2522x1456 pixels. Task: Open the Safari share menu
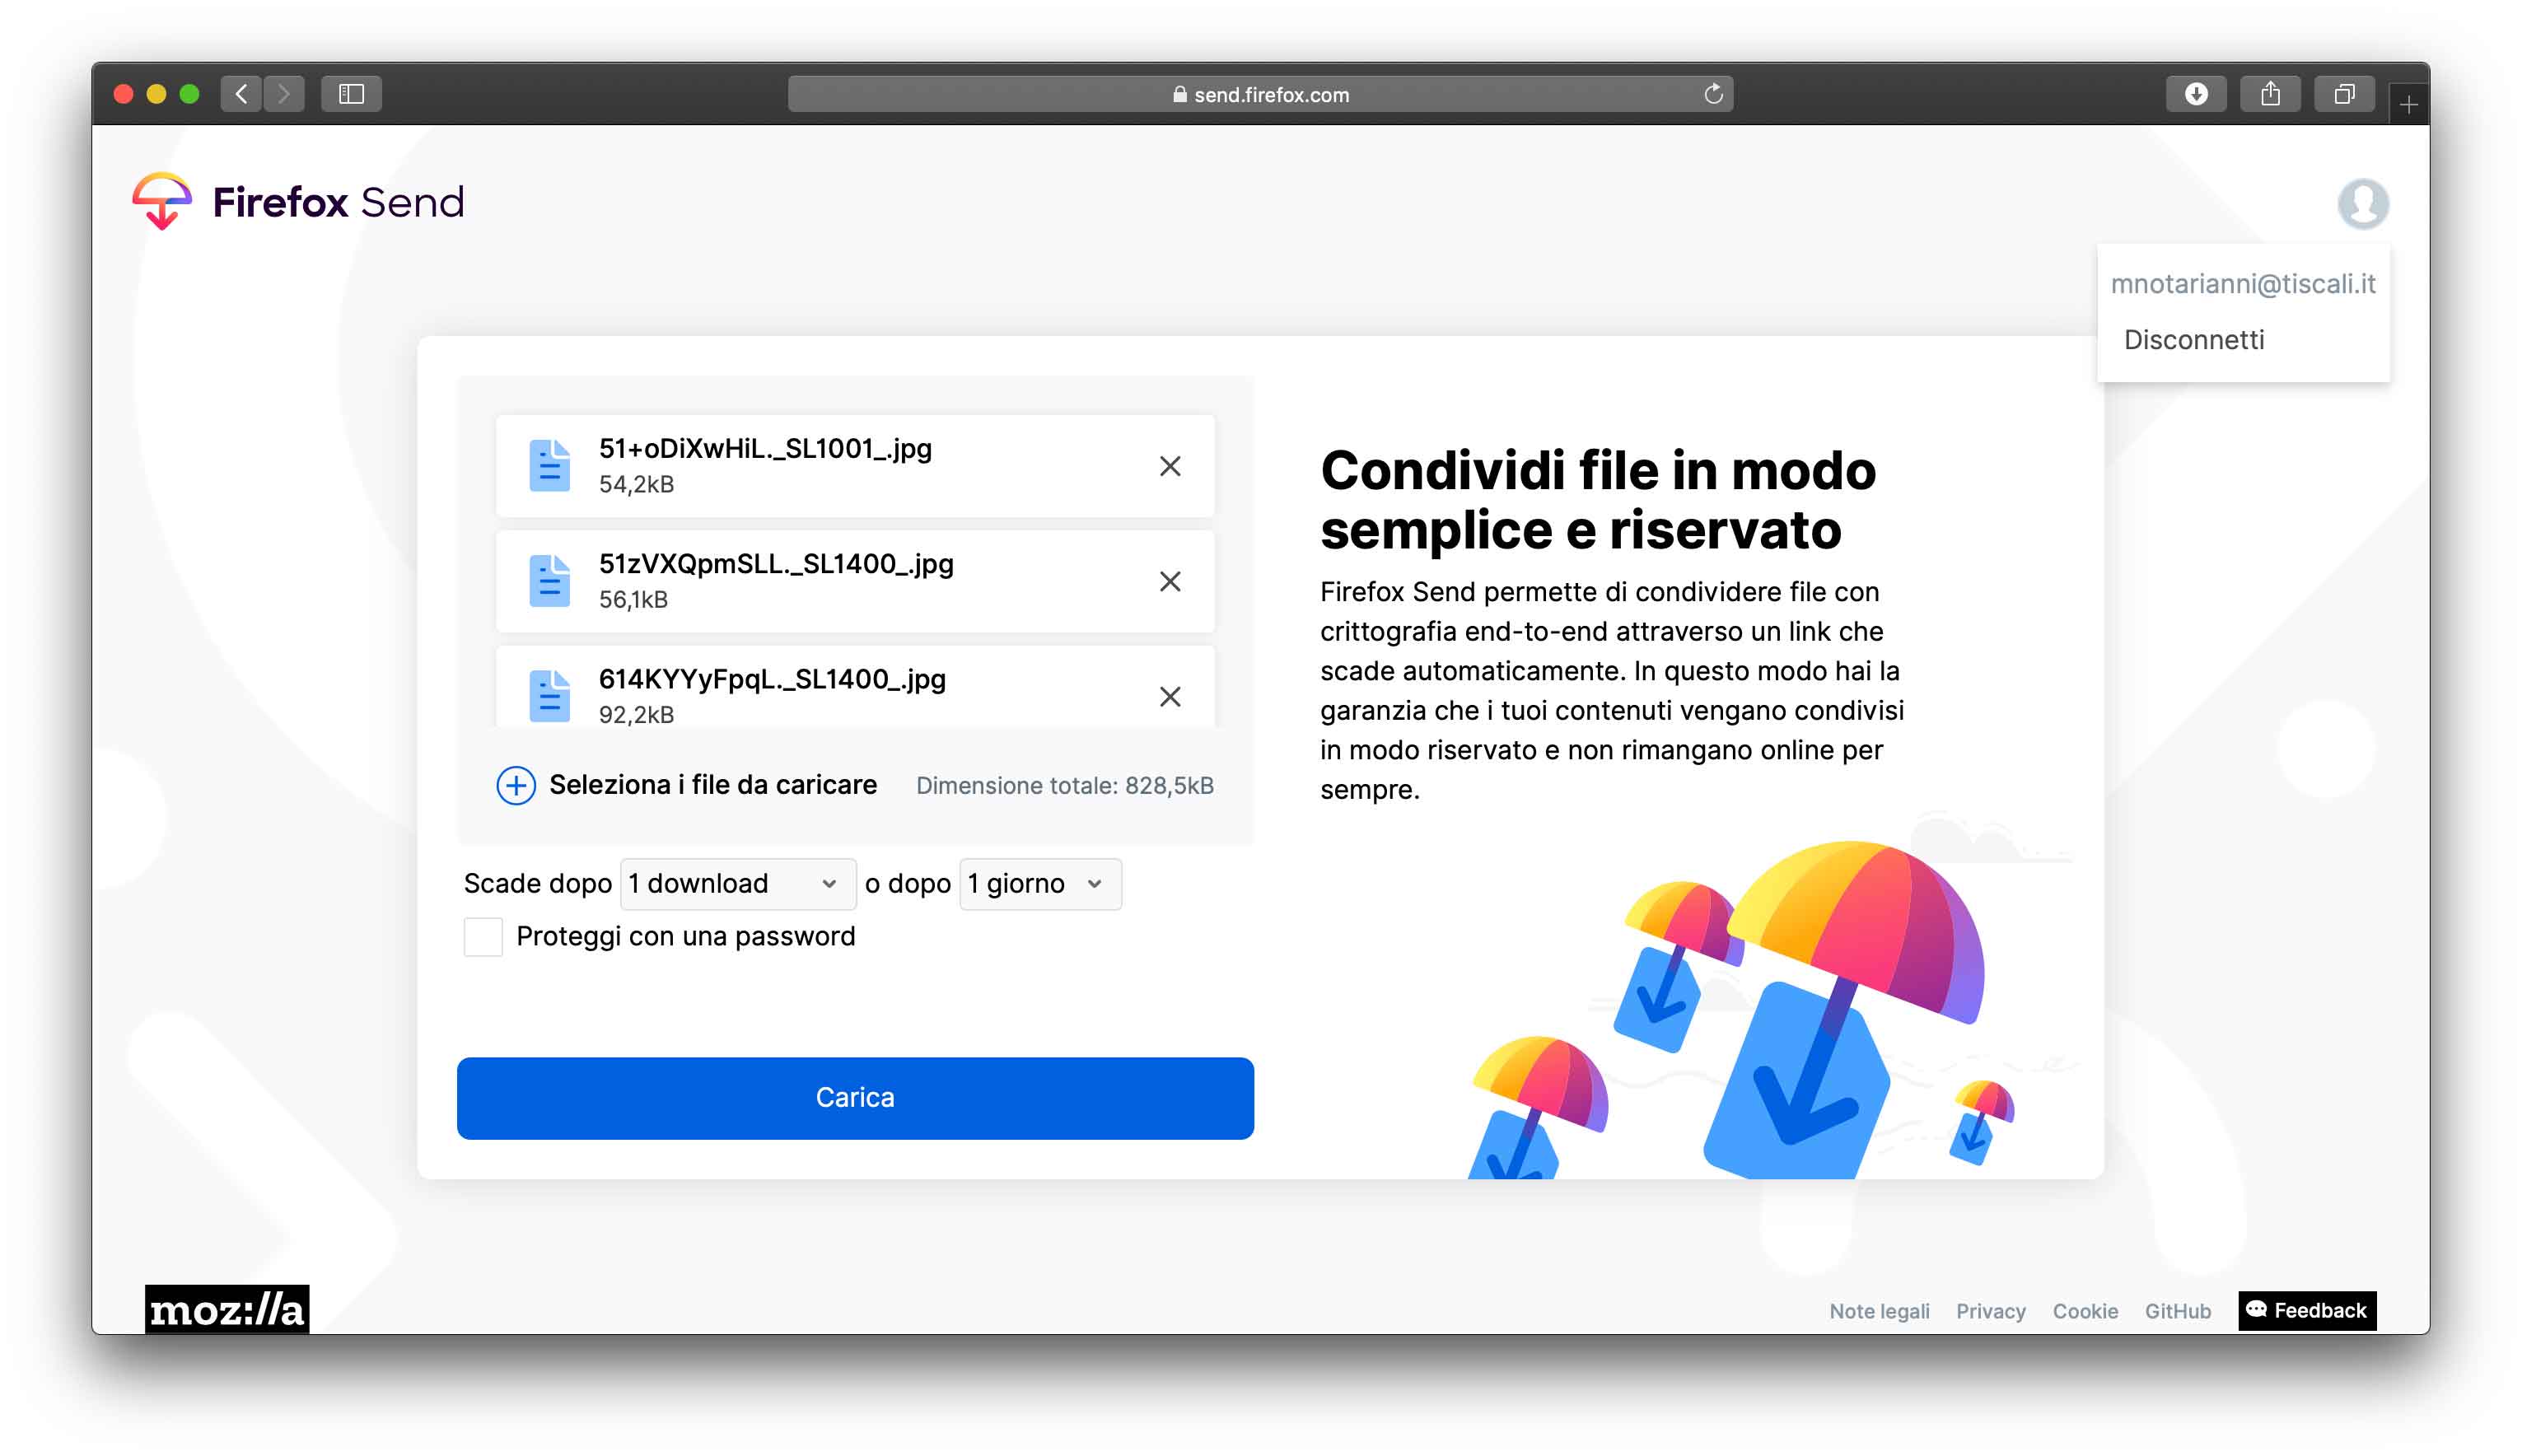2270,94
